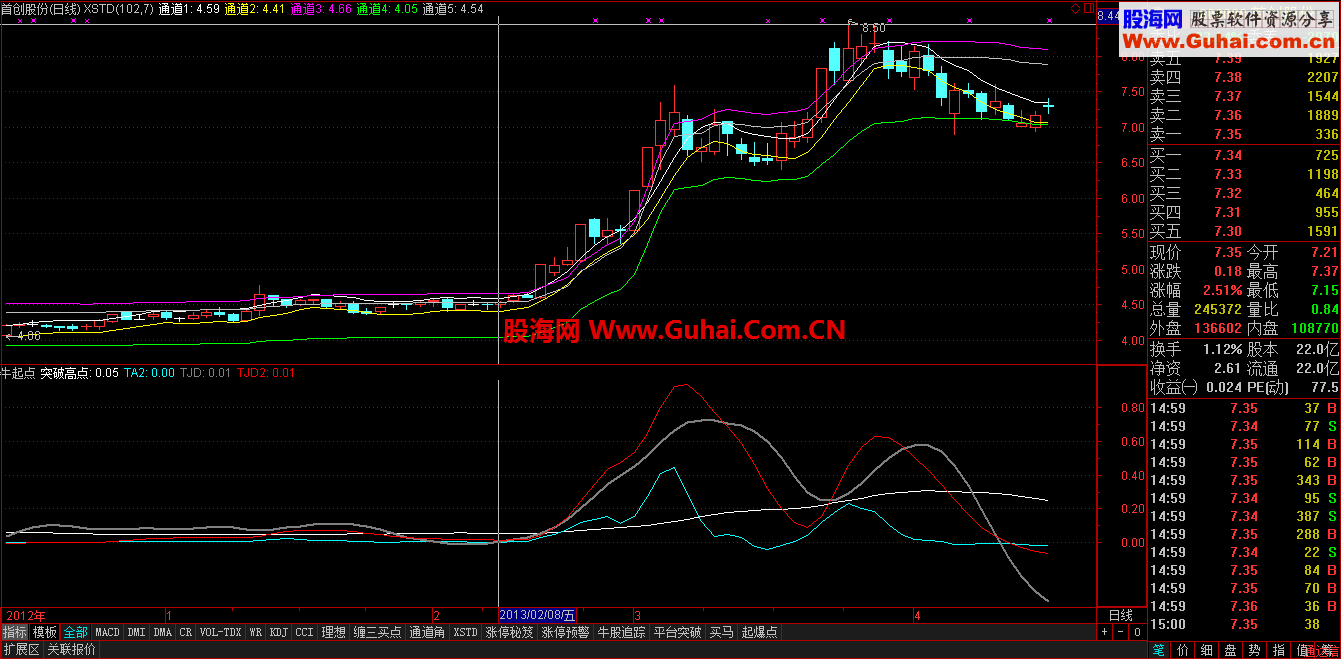Switch to the 指 index tab

[x=1279, y=650]
